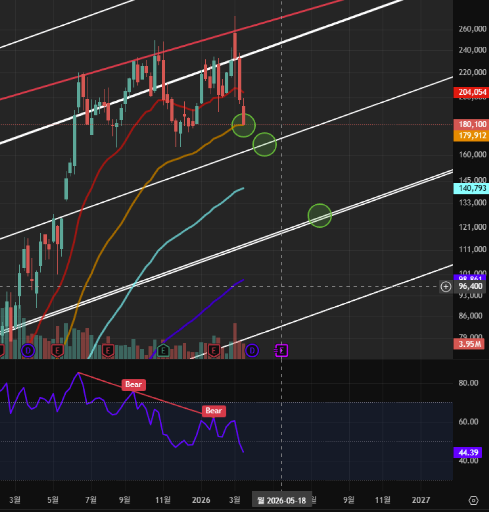This screenshot has width=489, height=512.
Task: Click 7월 on the time axis
Action: coord(91,500)
